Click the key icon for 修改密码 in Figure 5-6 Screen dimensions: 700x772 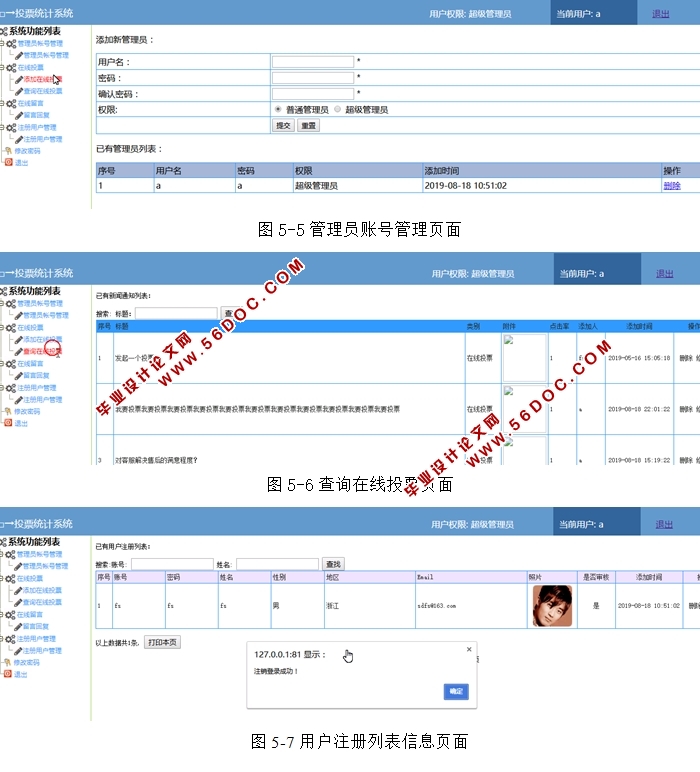8,411
